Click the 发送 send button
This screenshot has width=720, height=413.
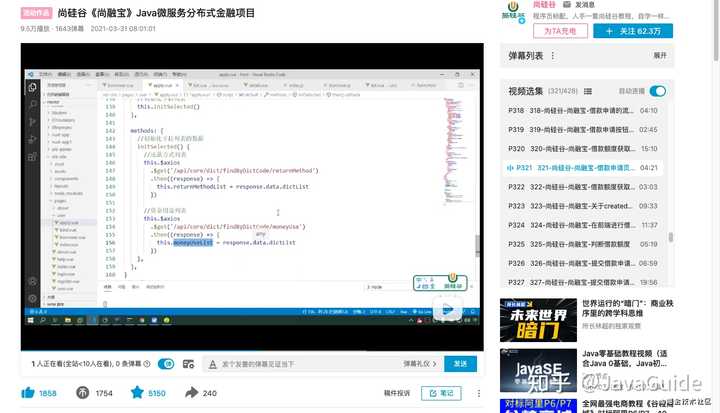(x=460, y=364)
